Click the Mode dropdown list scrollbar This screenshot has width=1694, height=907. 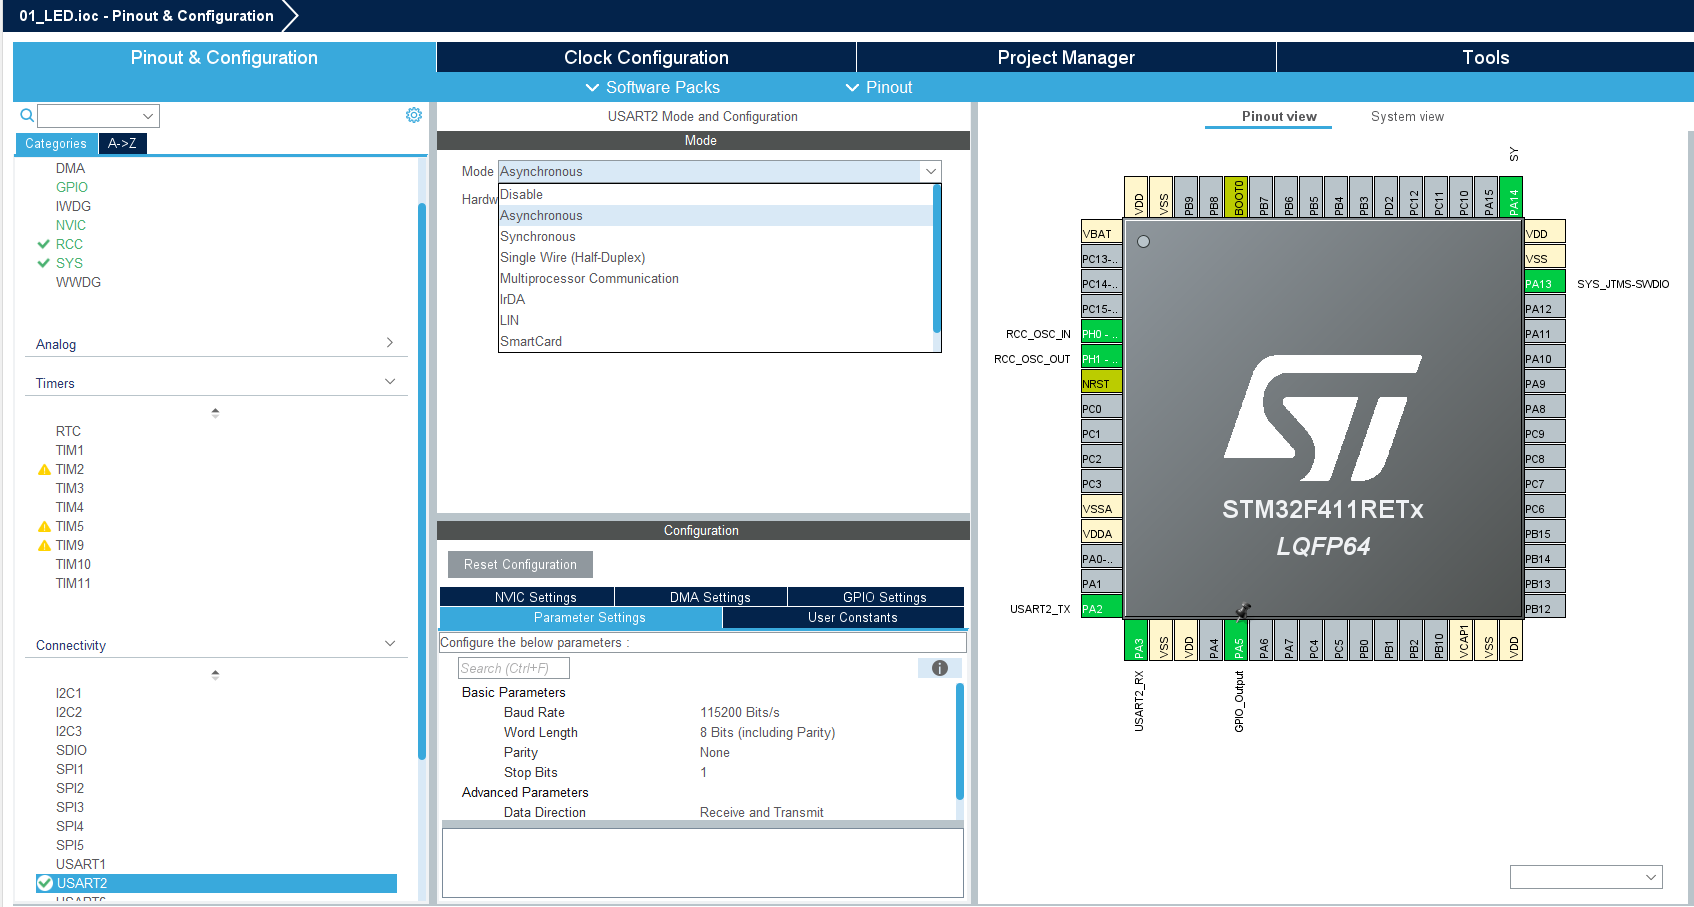937,258
